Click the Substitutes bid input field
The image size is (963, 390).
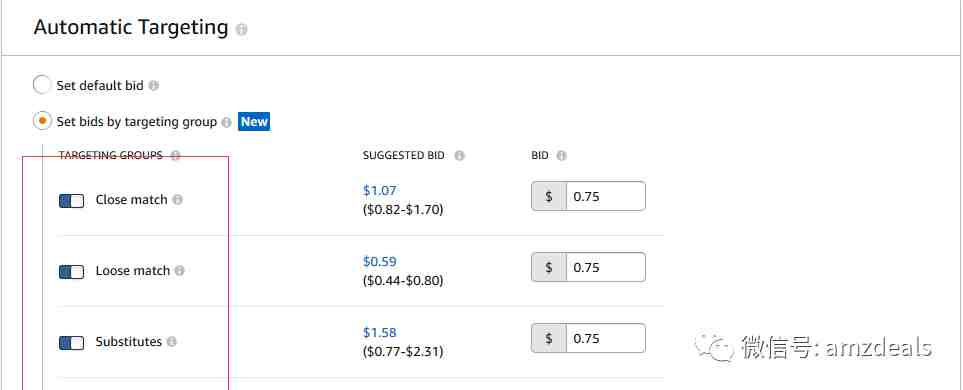click(606, 338)
